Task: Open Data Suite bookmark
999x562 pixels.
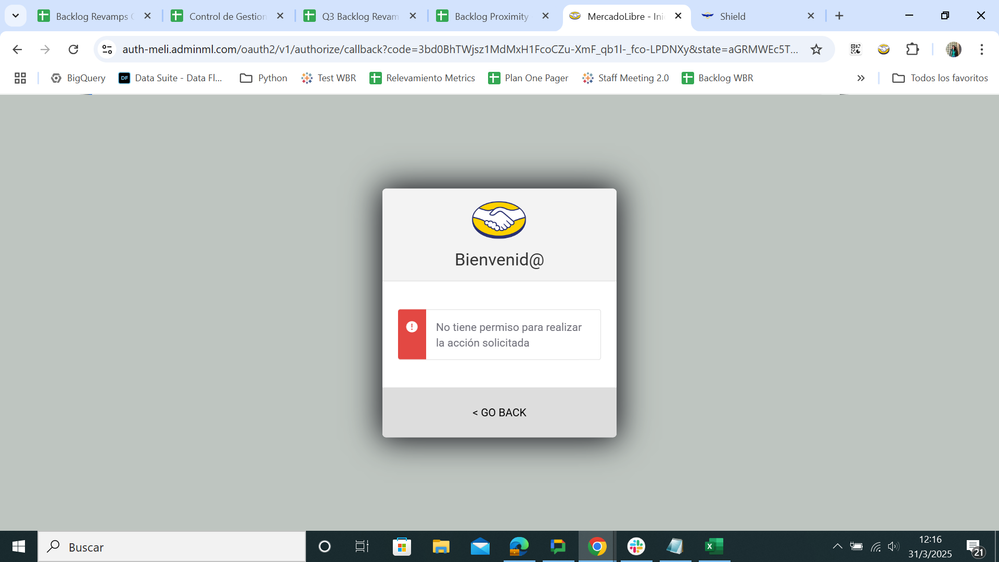Action: click(171, 78)
